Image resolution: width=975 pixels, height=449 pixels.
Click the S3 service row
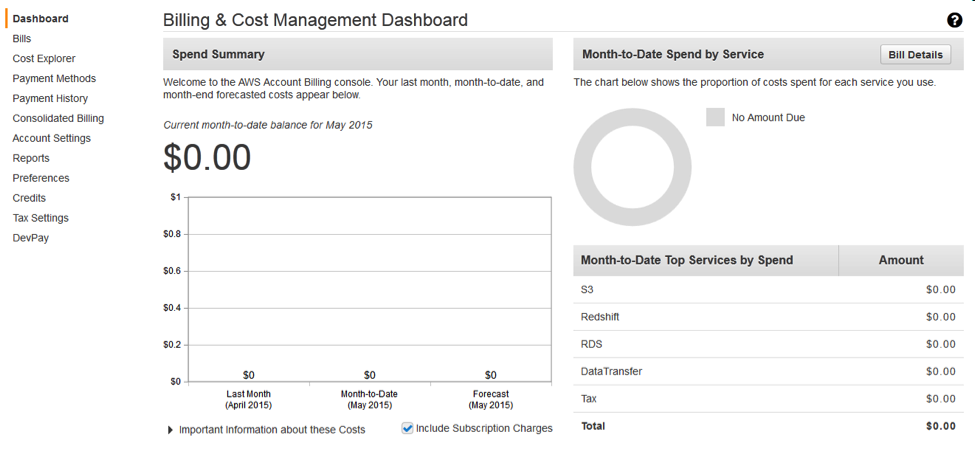coord(769,290)
